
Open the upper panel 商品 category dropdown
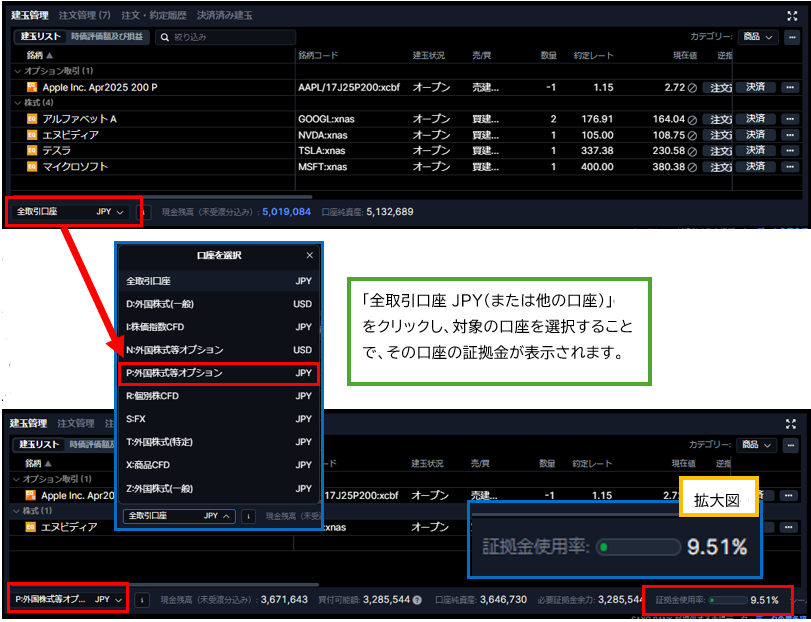pyautogui.click(x=758, y=37)
